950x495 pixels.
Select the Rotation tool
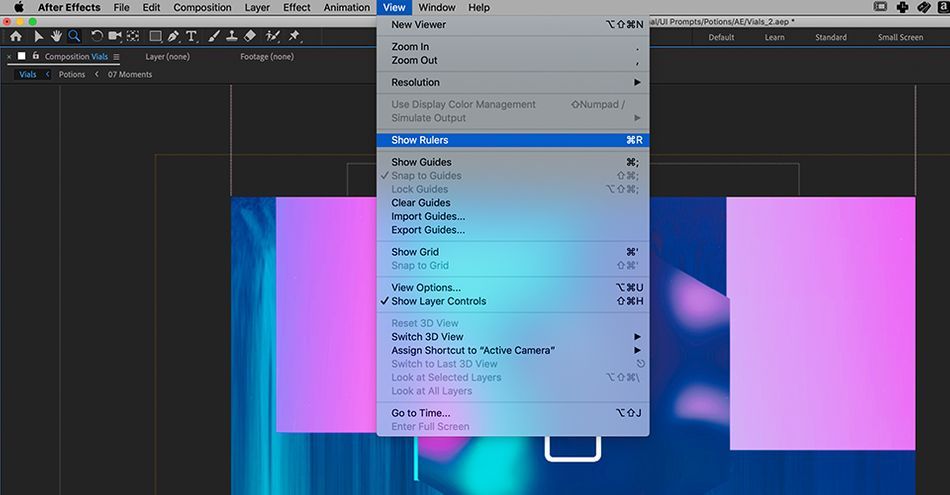click(96, 36)
